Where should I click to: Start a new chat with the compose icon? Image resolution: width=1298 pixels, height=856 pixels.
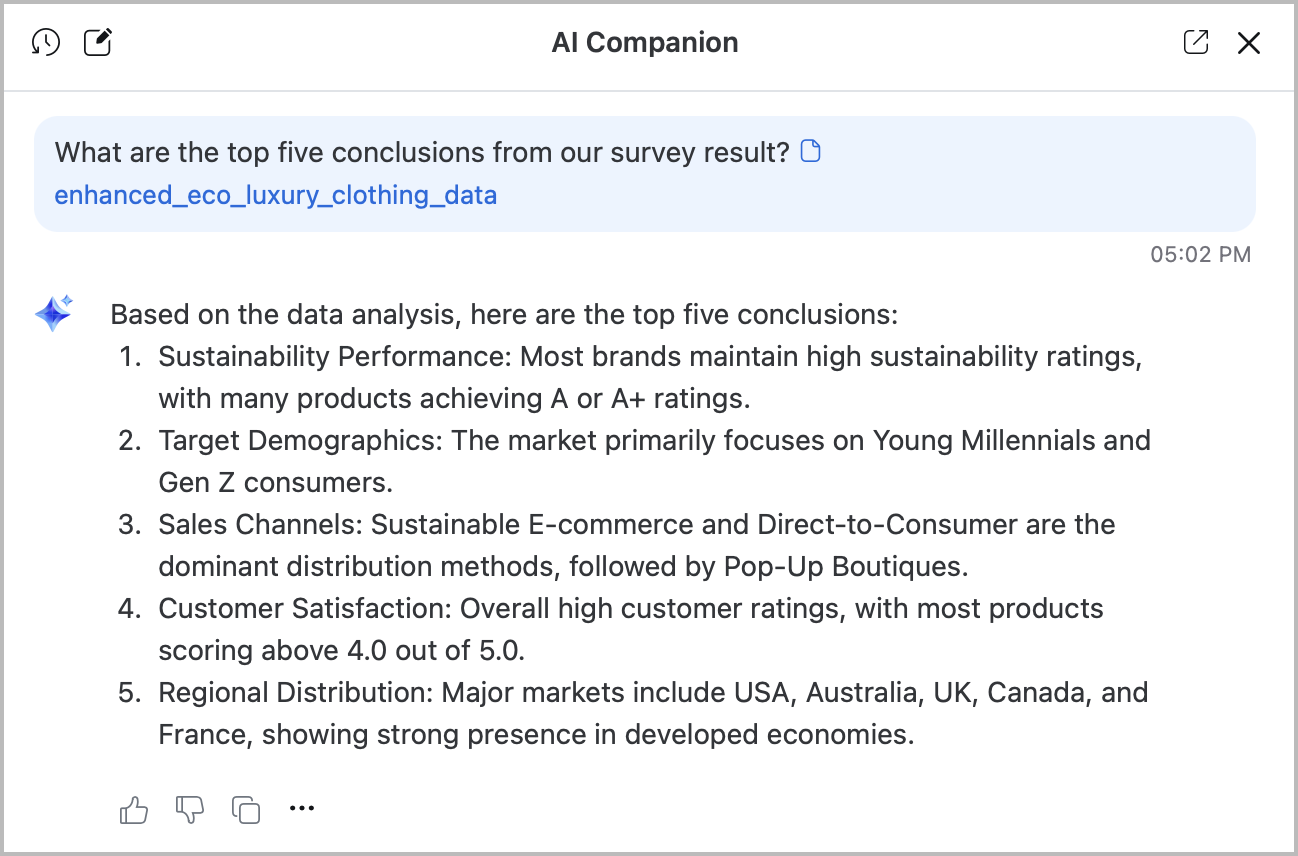tap(97, 43)
